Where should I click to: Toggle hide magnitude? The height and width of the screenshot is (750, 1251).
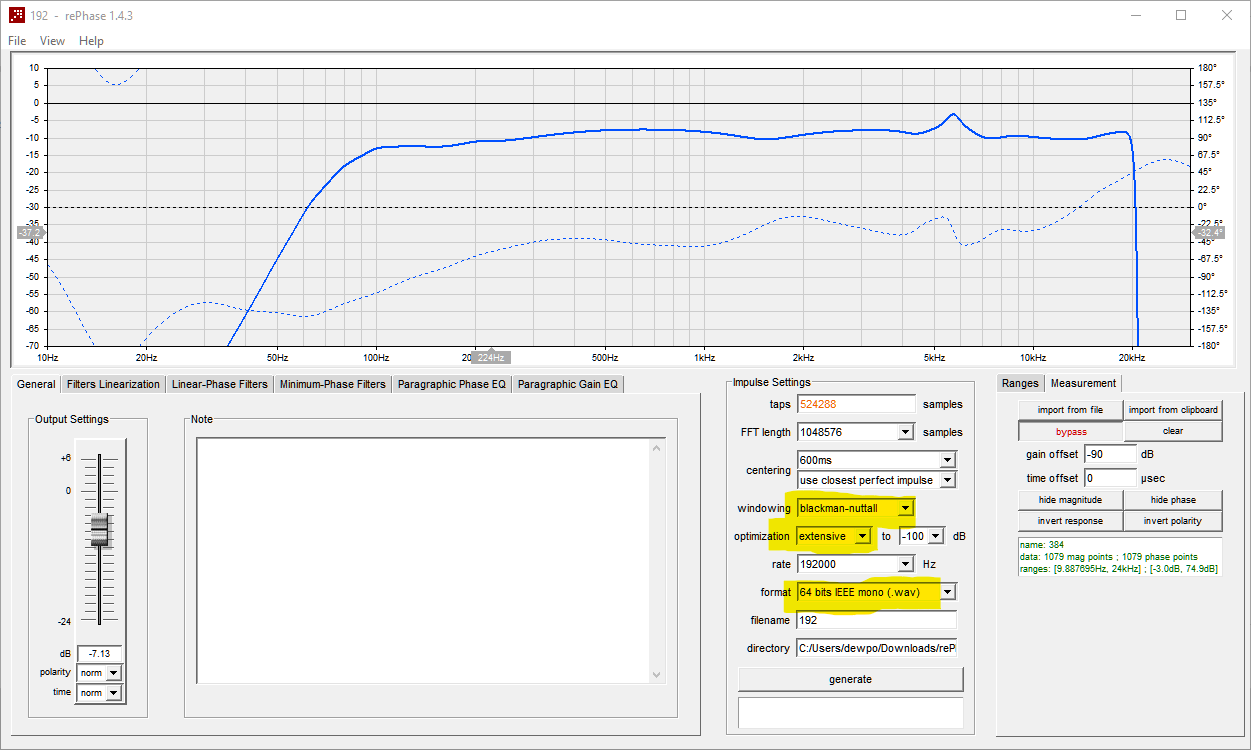pos(1070,499)
